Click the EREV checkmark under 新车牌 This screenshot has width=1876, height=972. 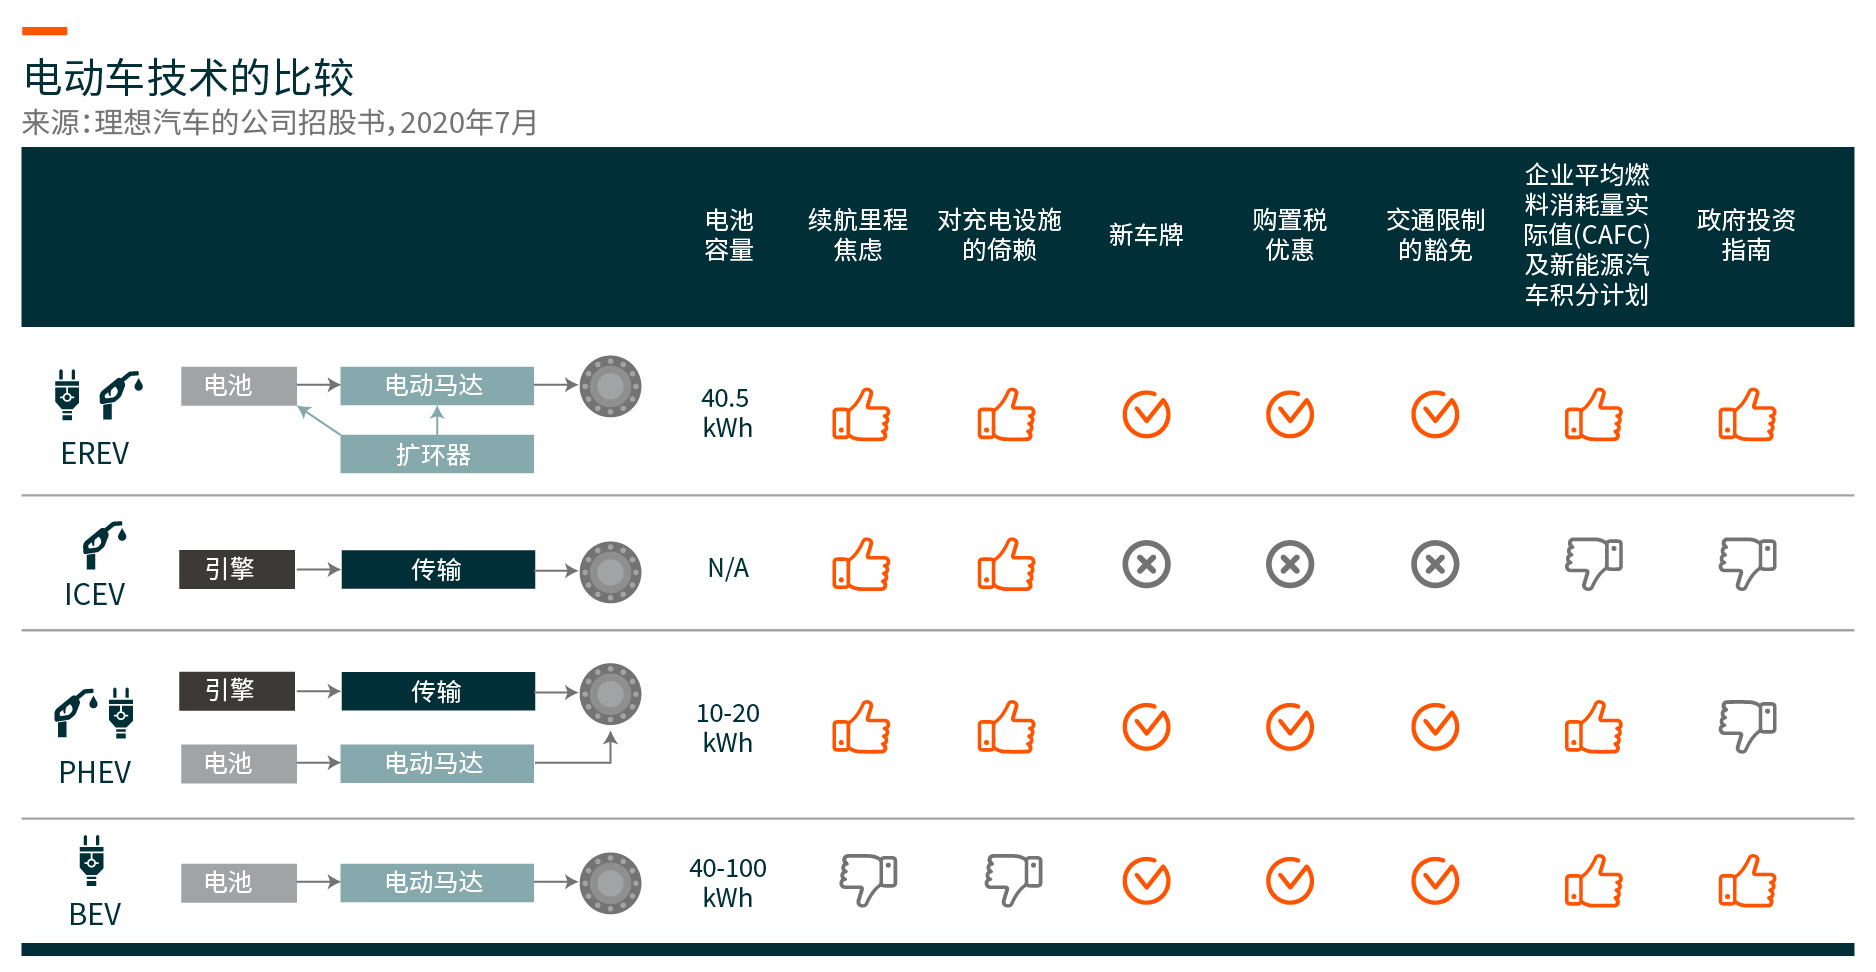pos(1146,414)
